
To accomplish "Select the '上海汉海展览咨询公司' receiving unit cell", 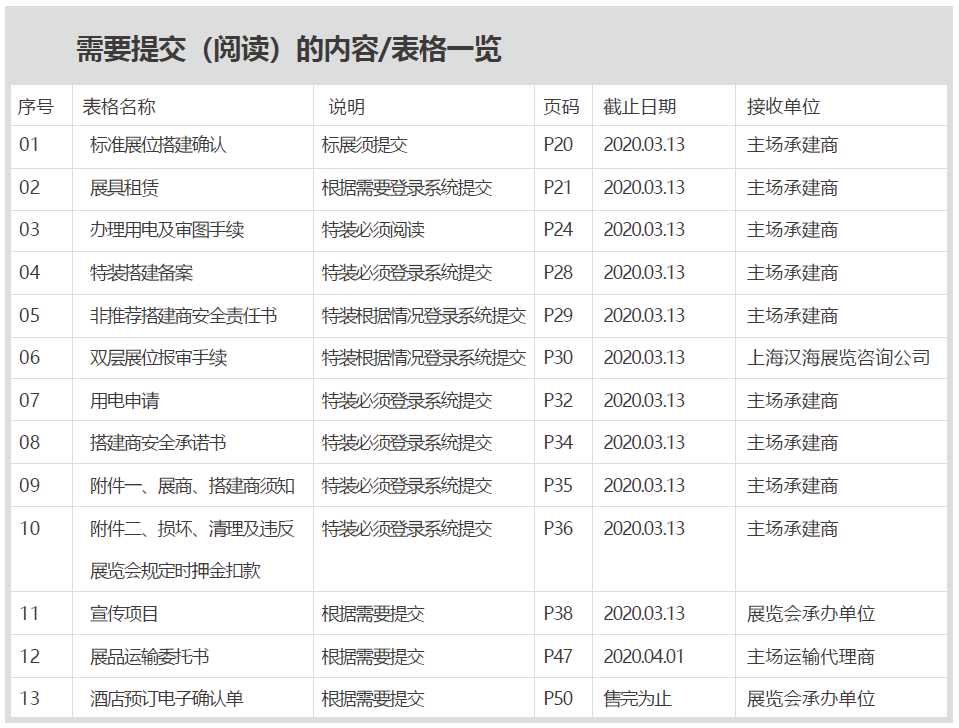I will pyautogui.click(x=838, y=358).
